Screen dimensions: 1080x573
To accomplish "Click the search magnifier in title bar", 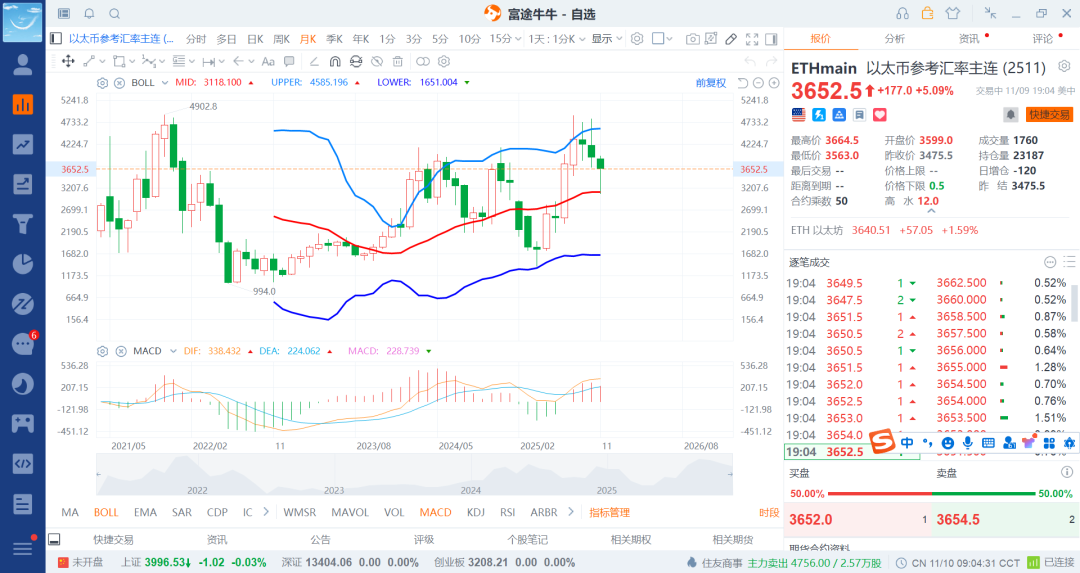I will click(114, 13).
